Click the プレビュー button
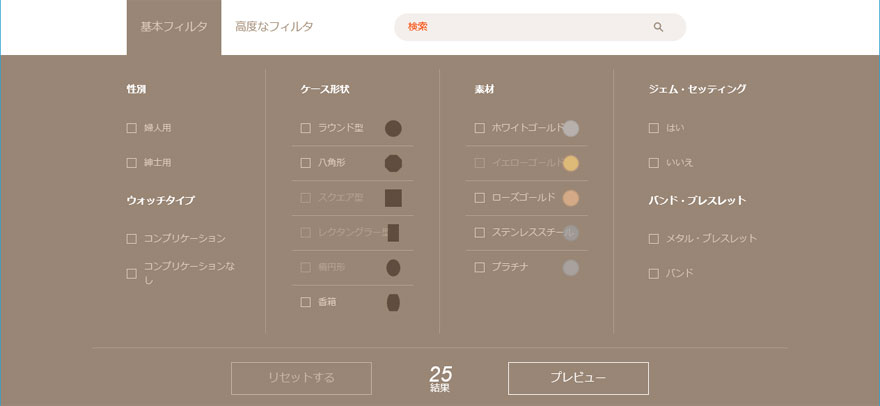The image size is (880, 406). pos(578,378)
